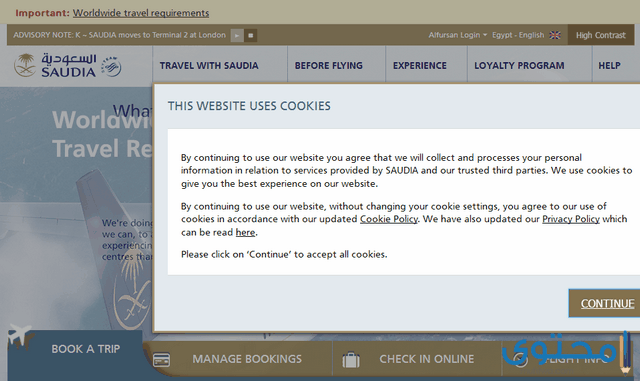Change the Egypt - English region
This screenshot has width=640, height=381.
pyautogui.click(x=518, y=35)
